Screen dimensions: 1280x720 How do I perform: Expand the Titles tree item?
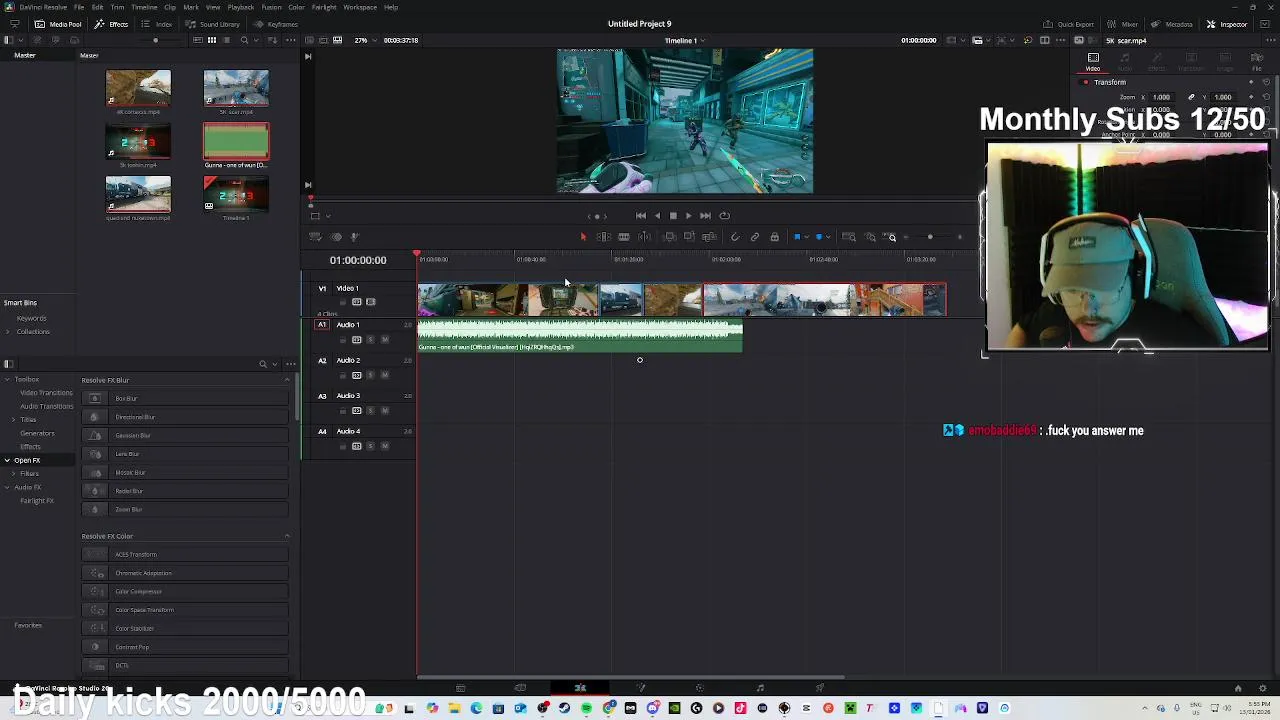click(14, 420)
